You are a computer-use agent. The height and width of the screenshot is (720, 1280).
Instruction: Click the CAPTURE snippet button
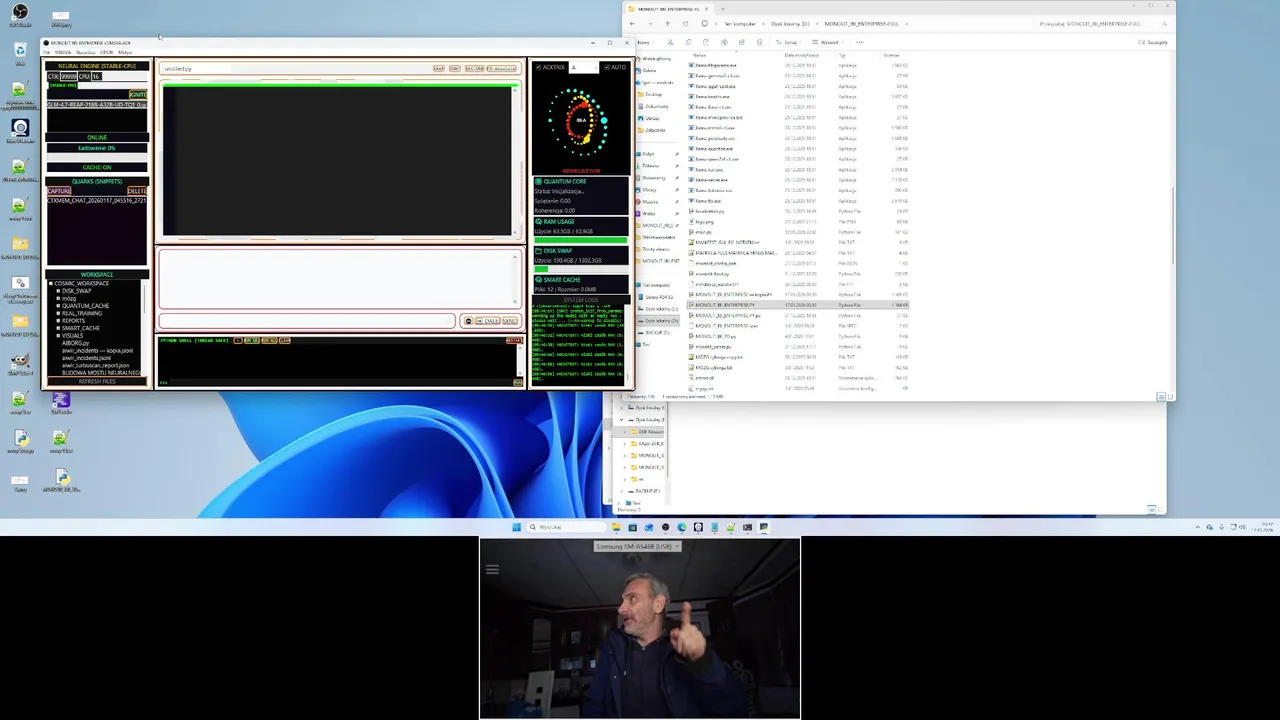[59, 191]
